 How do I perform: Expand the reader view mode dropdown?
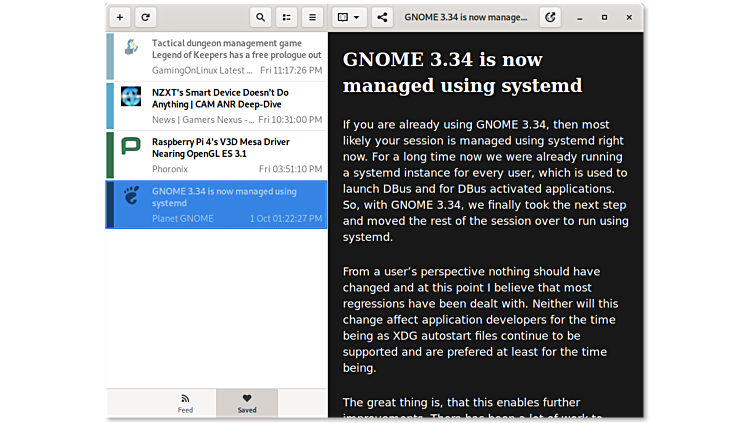tap(348, 17)
